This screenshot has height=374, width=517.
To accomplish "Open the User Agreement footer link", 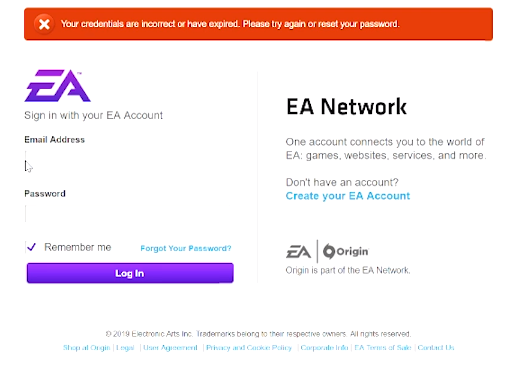I will click(170, 348).
